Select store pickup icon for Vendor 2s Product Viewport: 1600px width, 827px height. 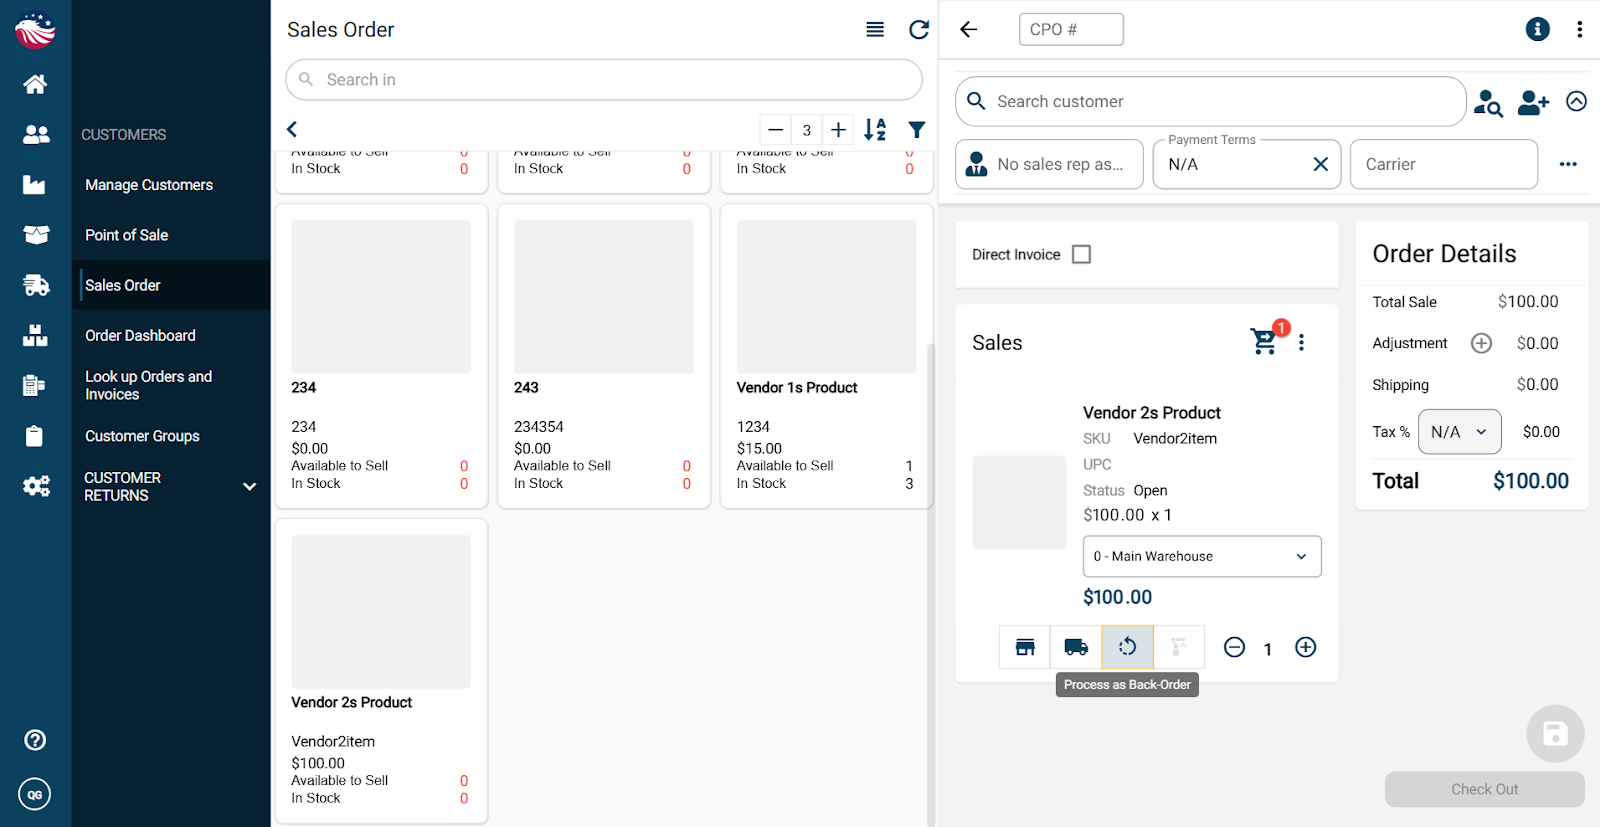click(1025, 647)
